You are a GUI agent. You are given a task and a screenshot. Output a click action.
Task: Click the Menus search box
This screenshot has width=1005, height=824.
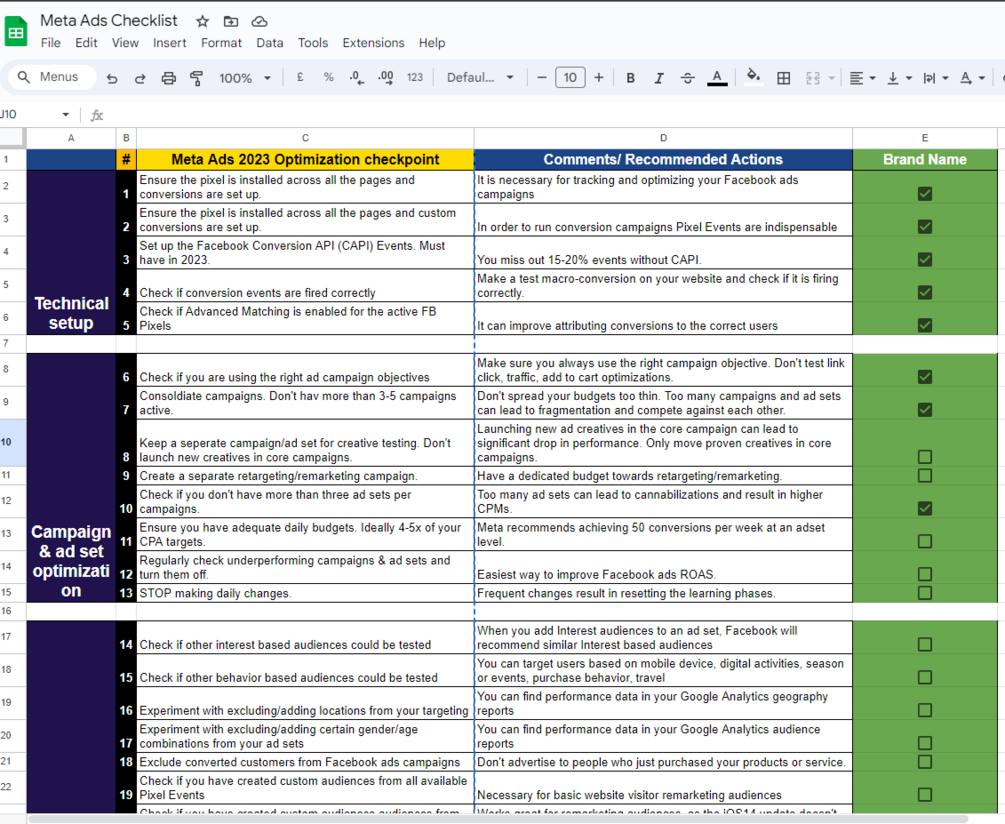(53, 77)
